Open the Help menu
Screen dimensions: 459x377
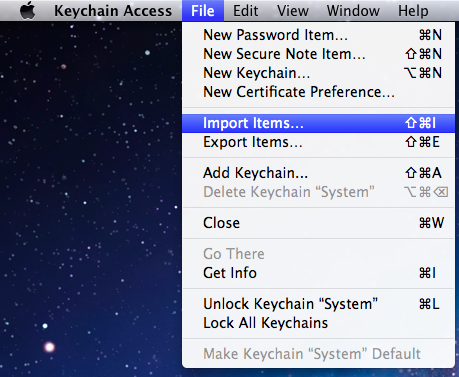coord(413,11)
